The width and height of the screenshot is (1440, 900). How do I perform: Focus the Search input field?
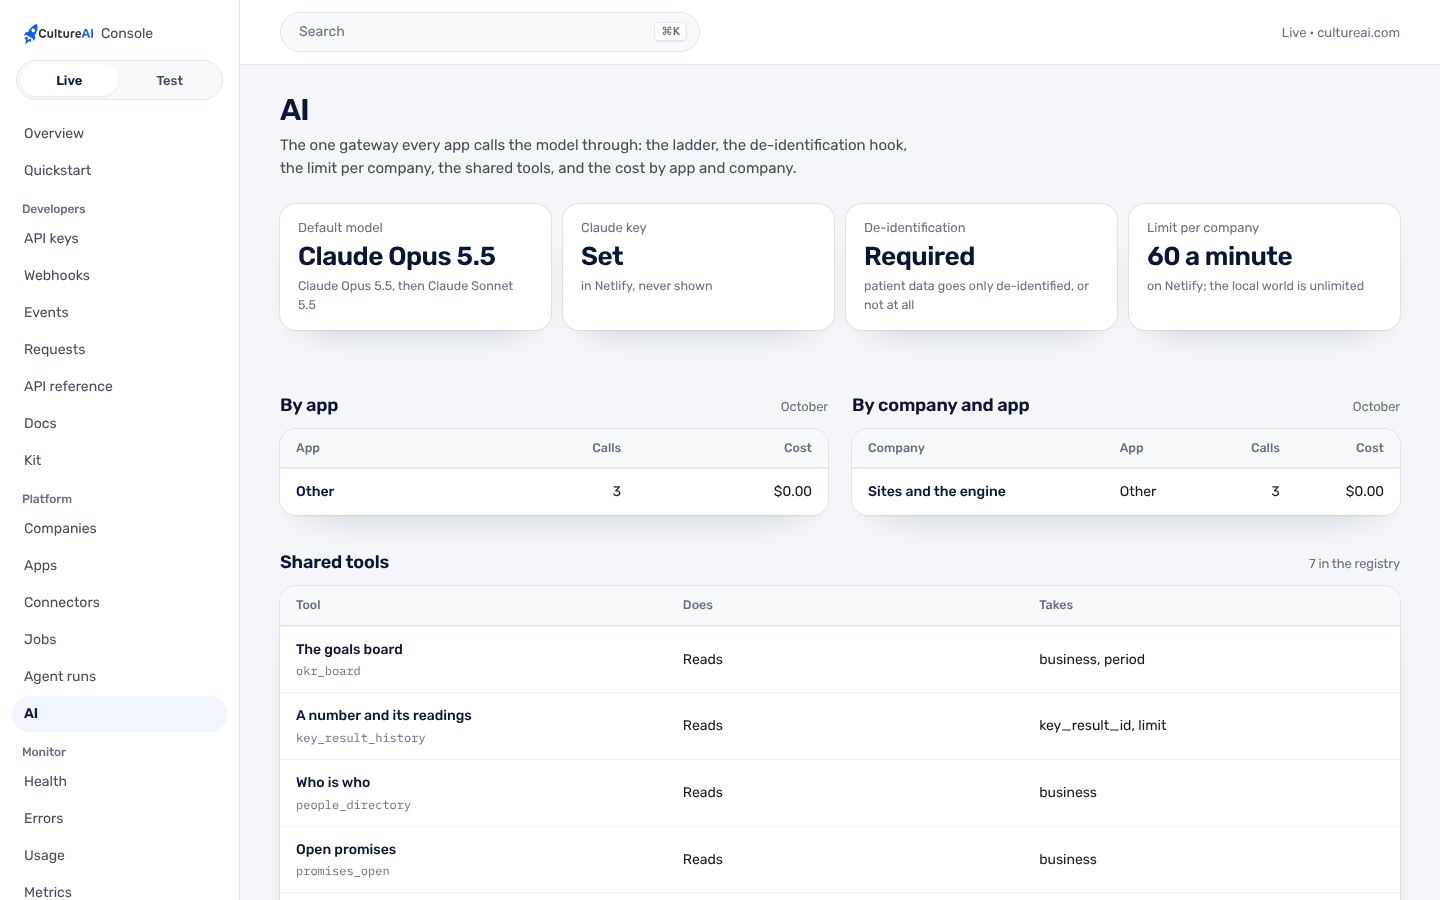click(x=490, y=32)
